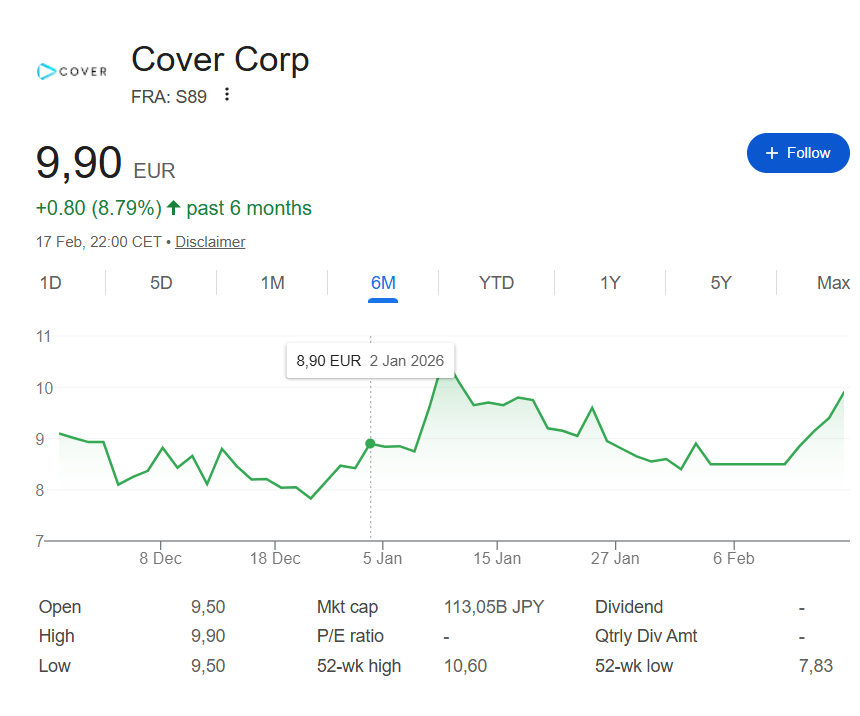Click the y-axis label 10
The height and width of the screenshot is (716, 860).
(x=44, y=388)
